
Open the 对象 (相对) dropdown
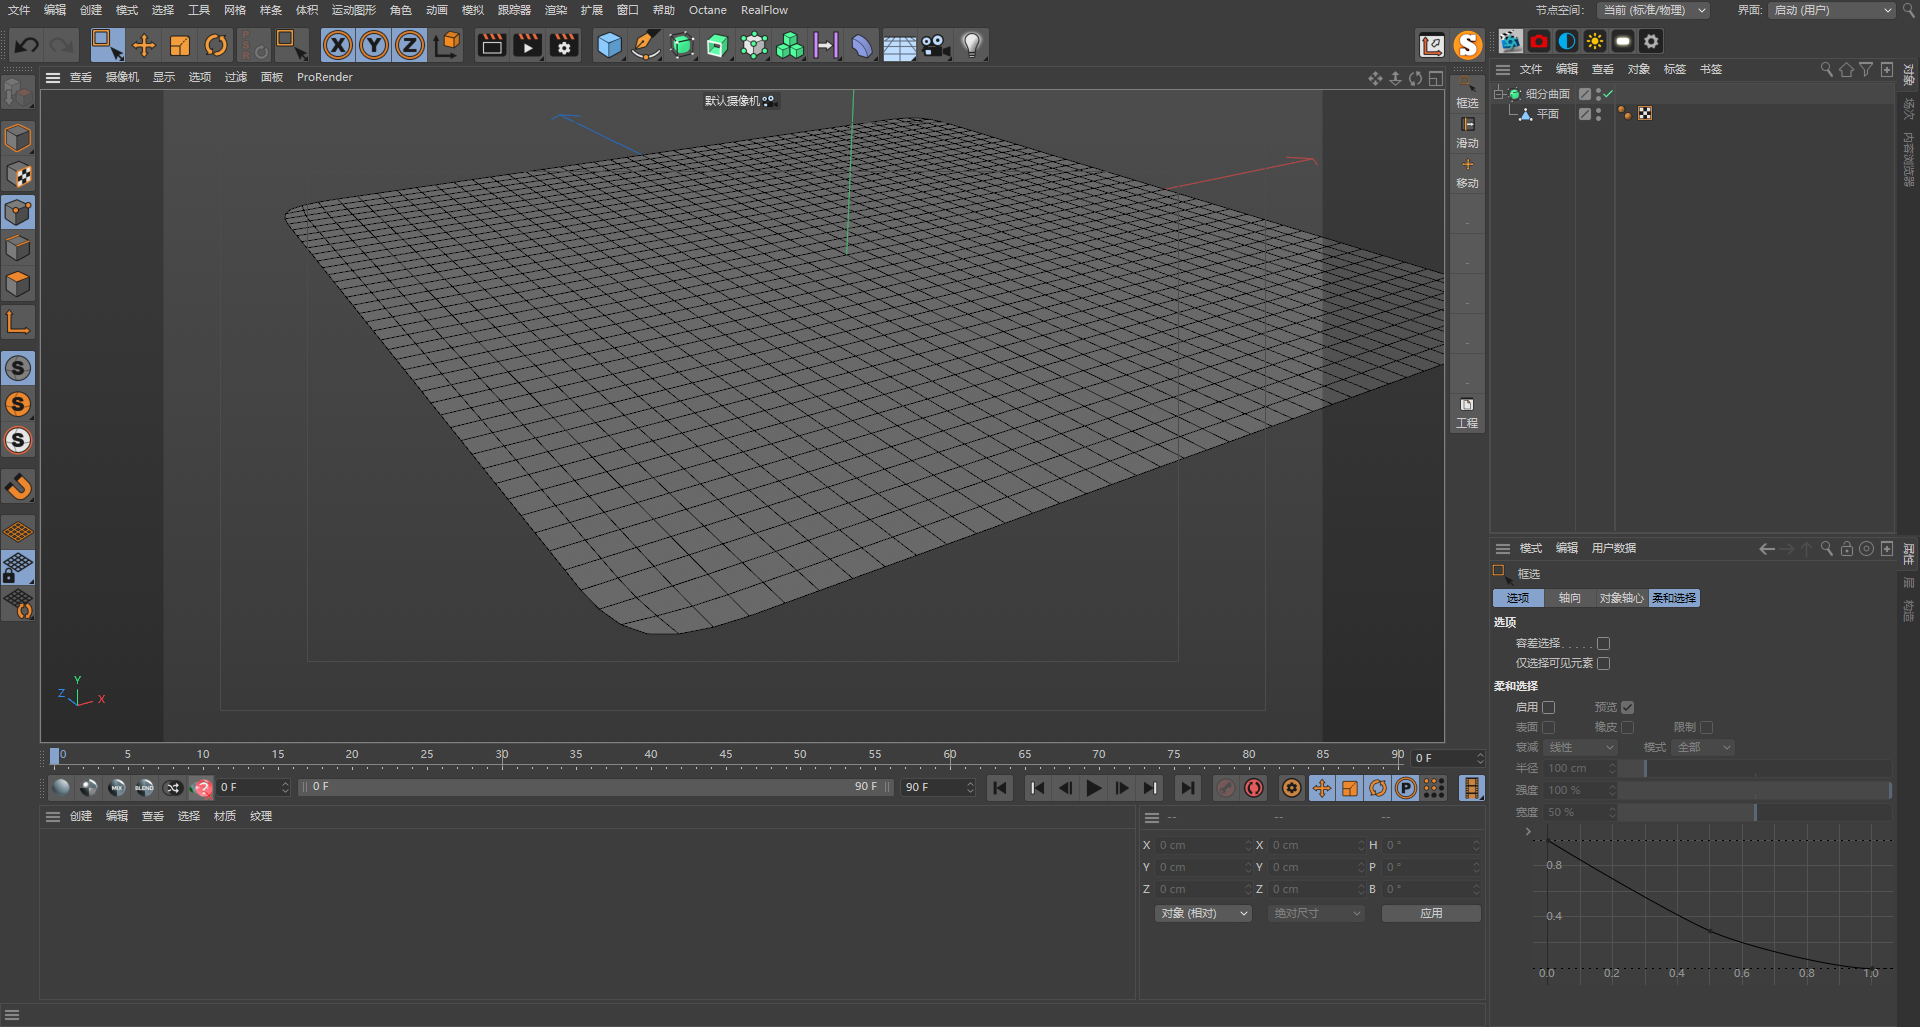click(x=1204, y=913)
